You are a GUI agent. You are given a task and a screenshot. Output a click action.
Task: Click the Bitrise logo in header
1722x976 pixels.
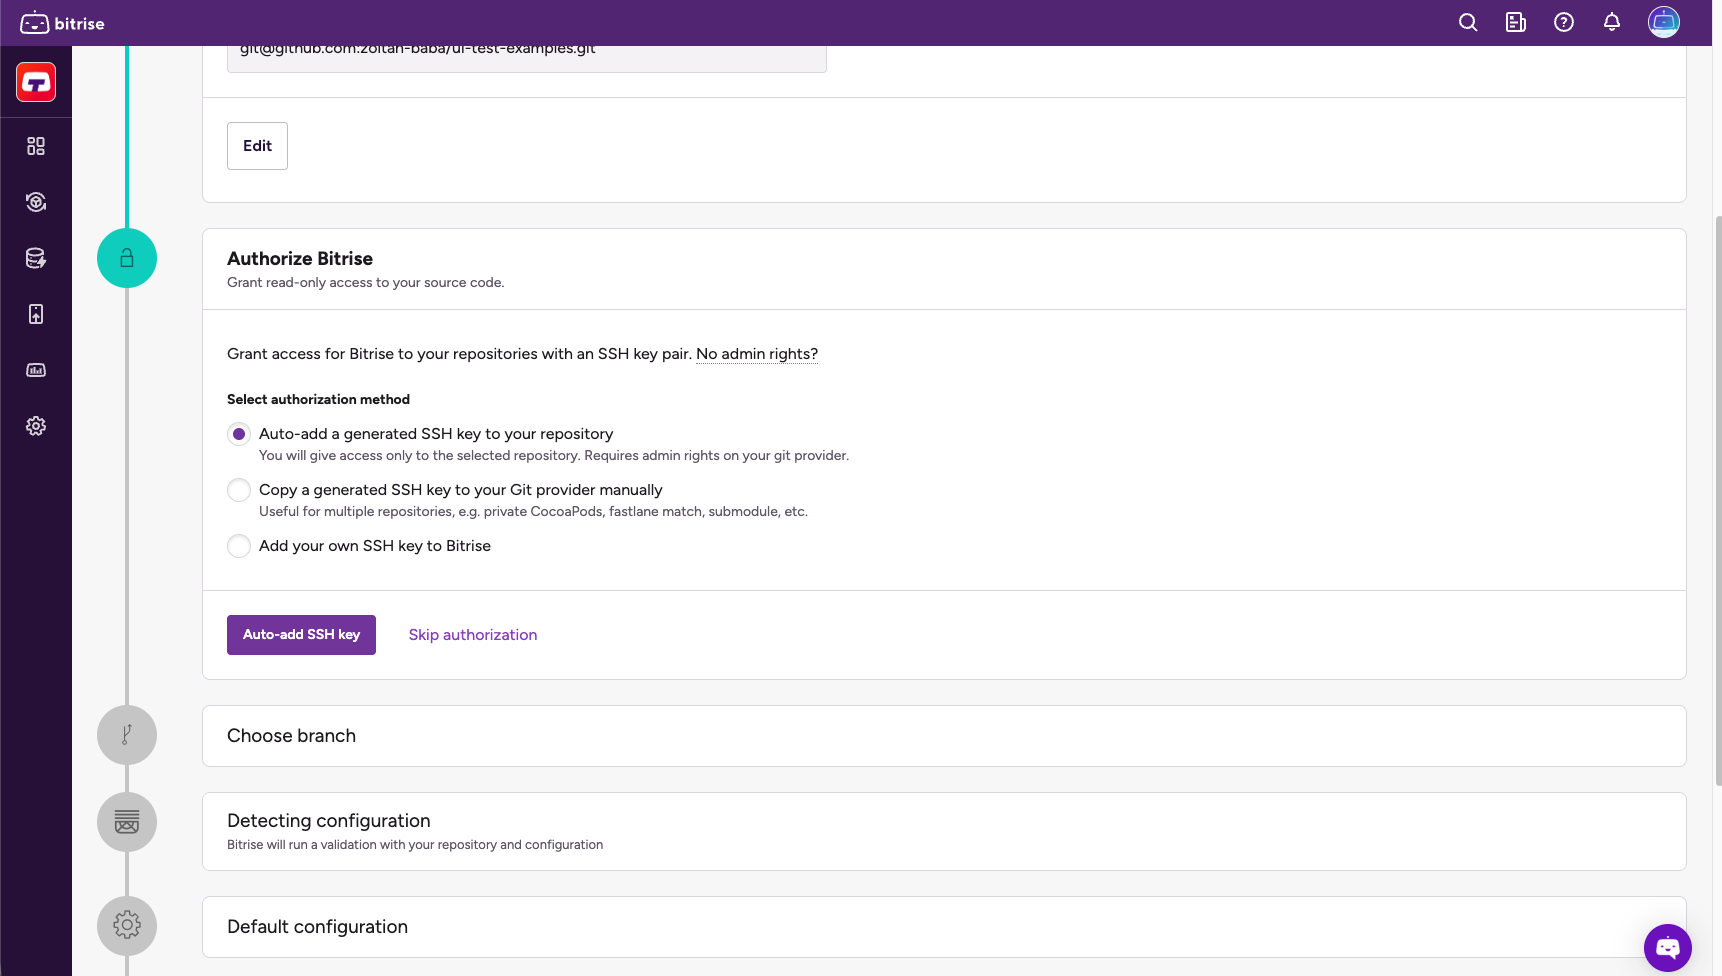pos(62,23)
